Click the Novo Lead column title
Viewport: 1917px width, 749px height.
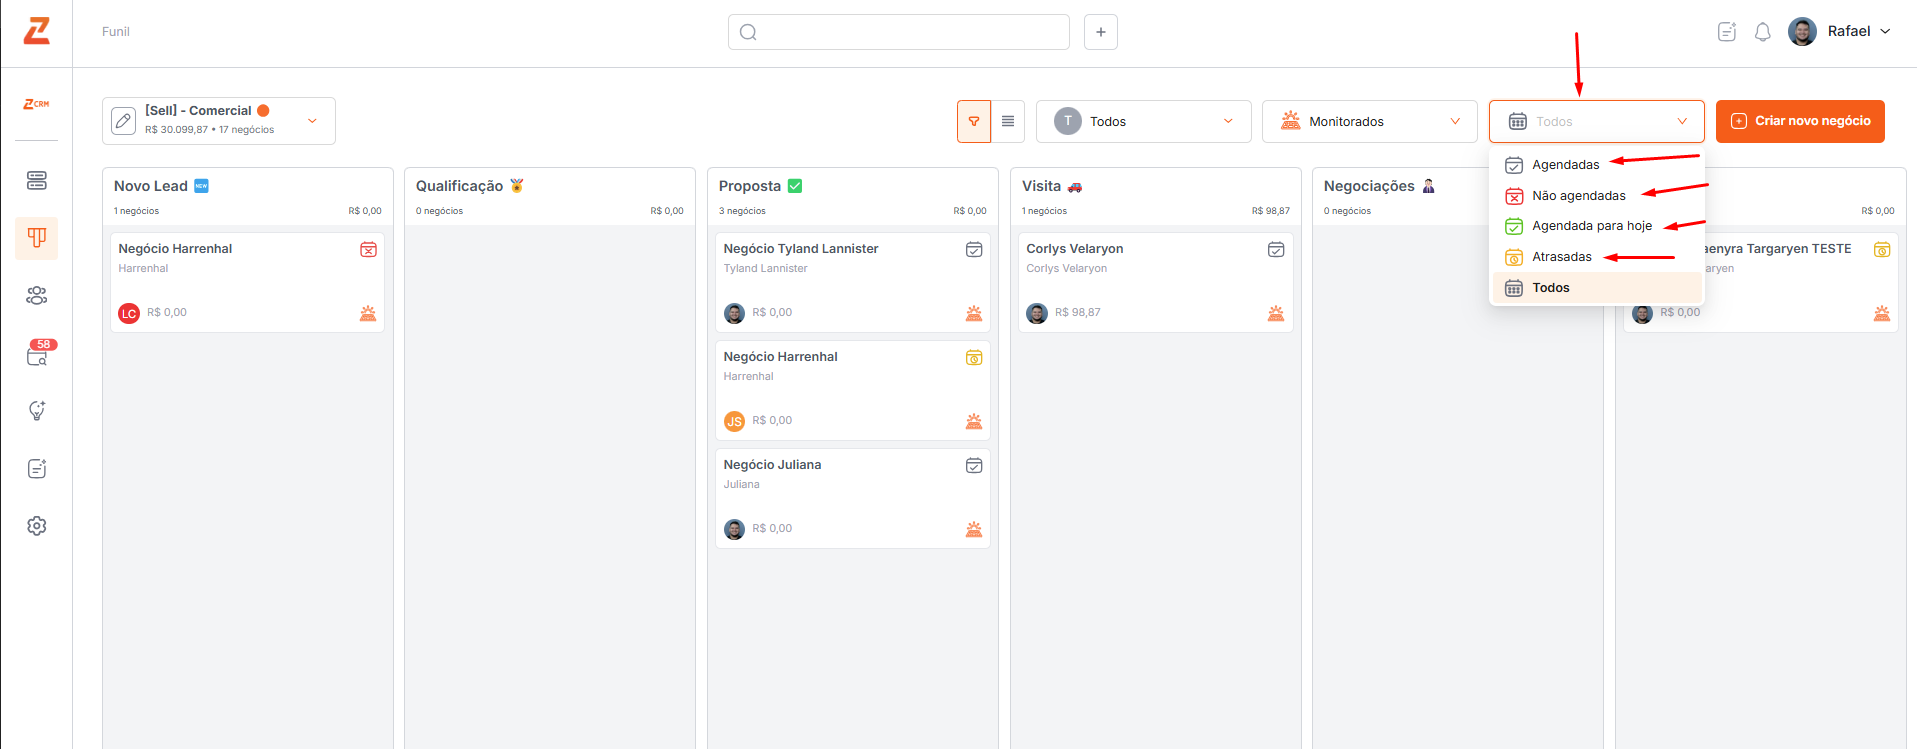(x=151, y=186)
